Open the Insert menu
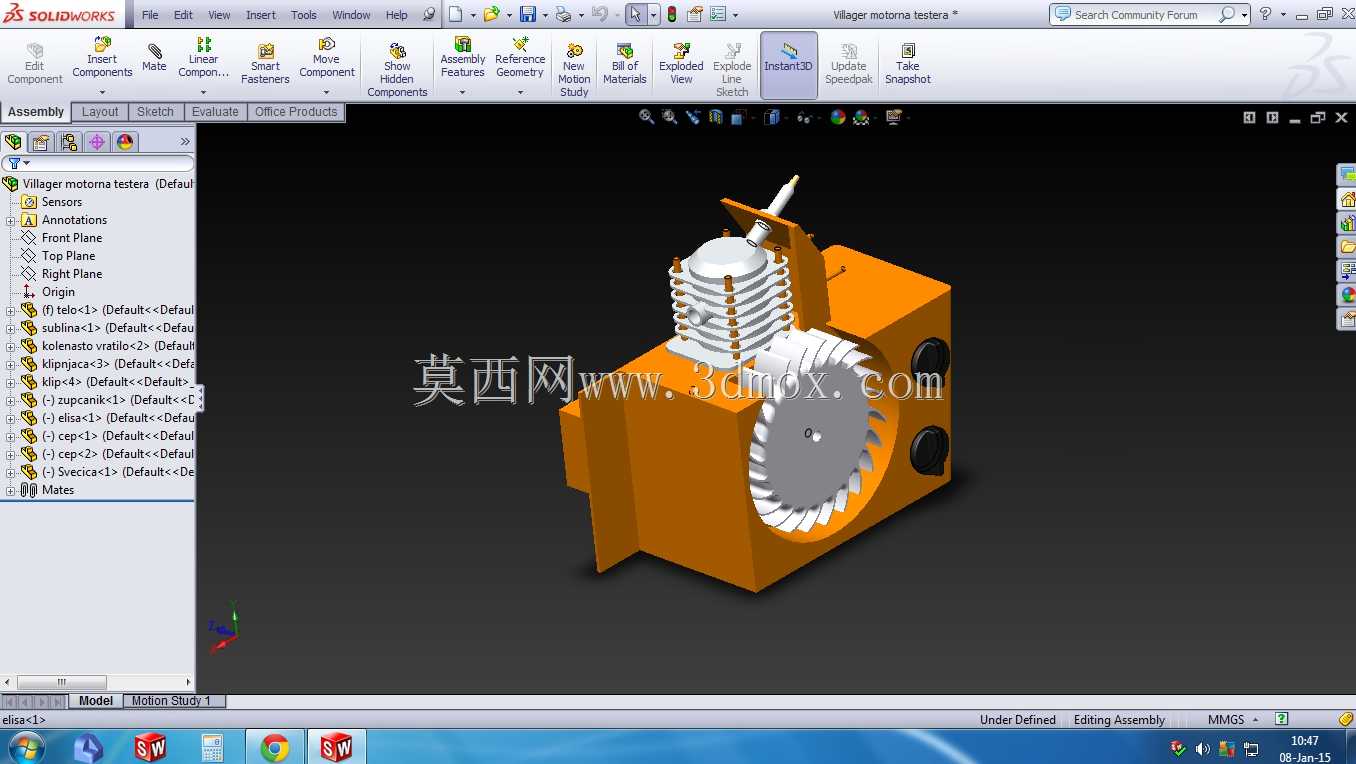The height and width of the screenshot is (764, 1356). point(261,15)
